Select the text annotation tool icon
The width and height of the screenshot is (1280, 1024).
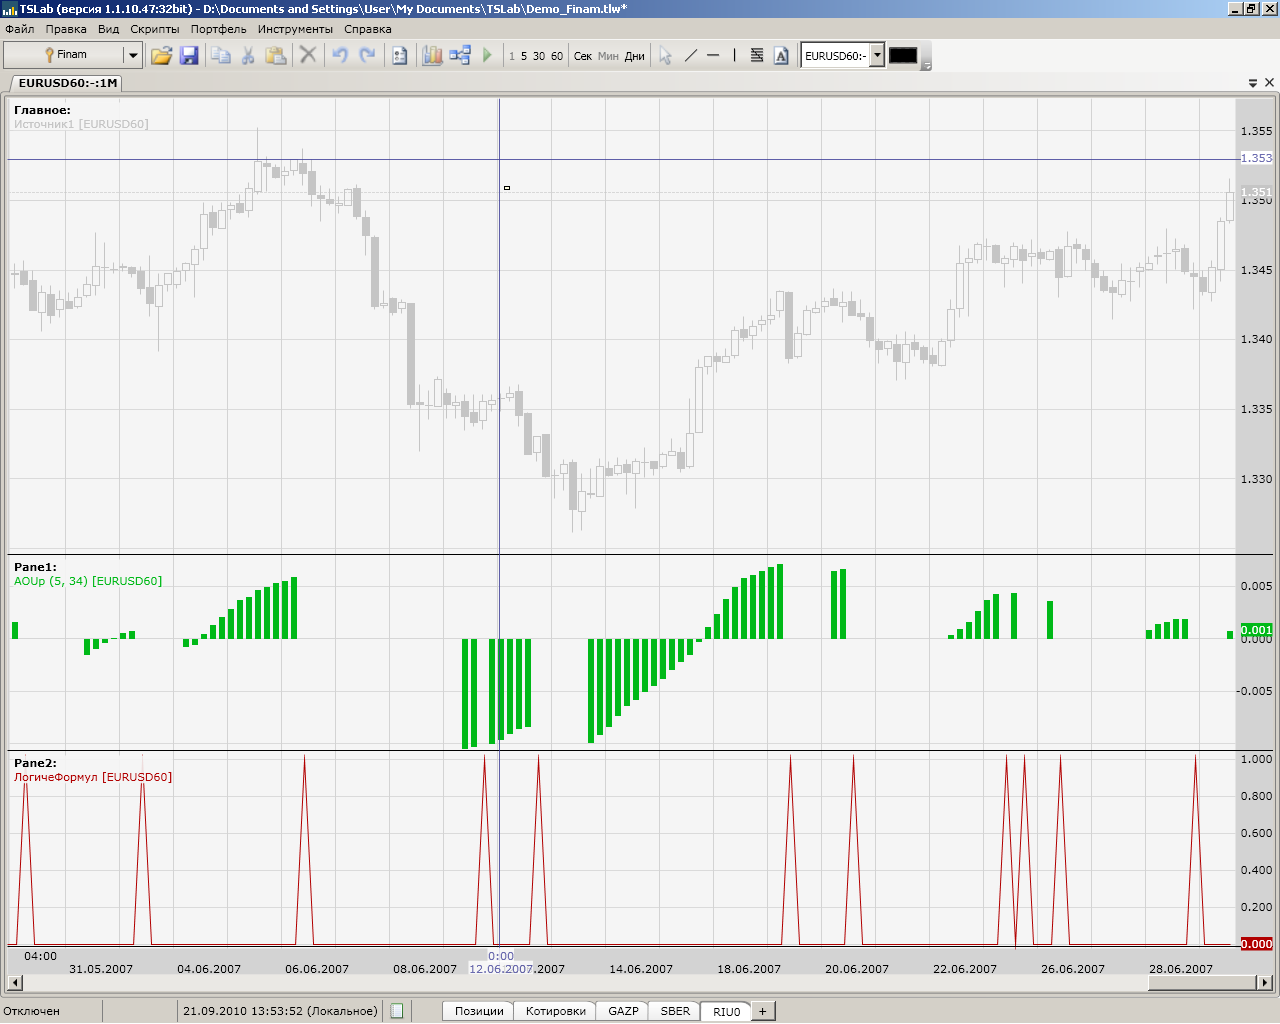click(781, 56)
